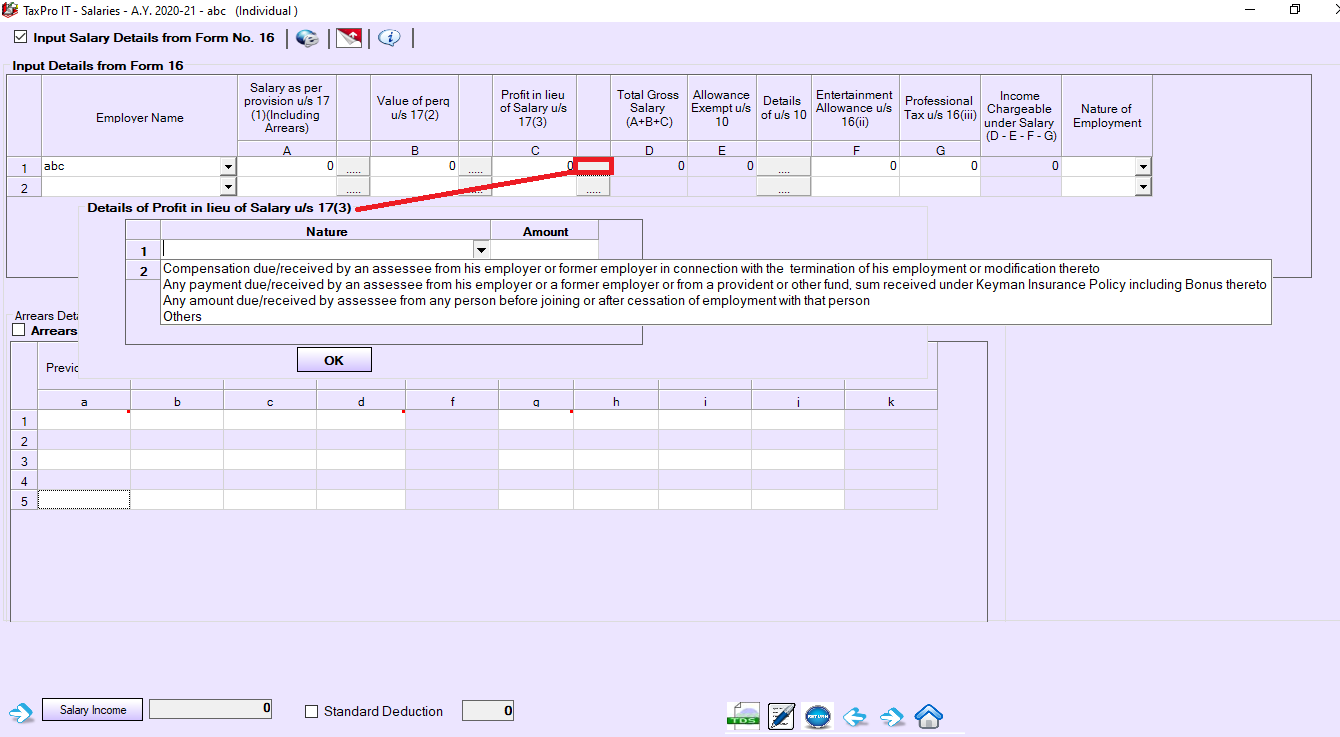This screenshot has height=737, width=1340.
Task: Click Amount cell in popup row 1
Action: [545, 250]
